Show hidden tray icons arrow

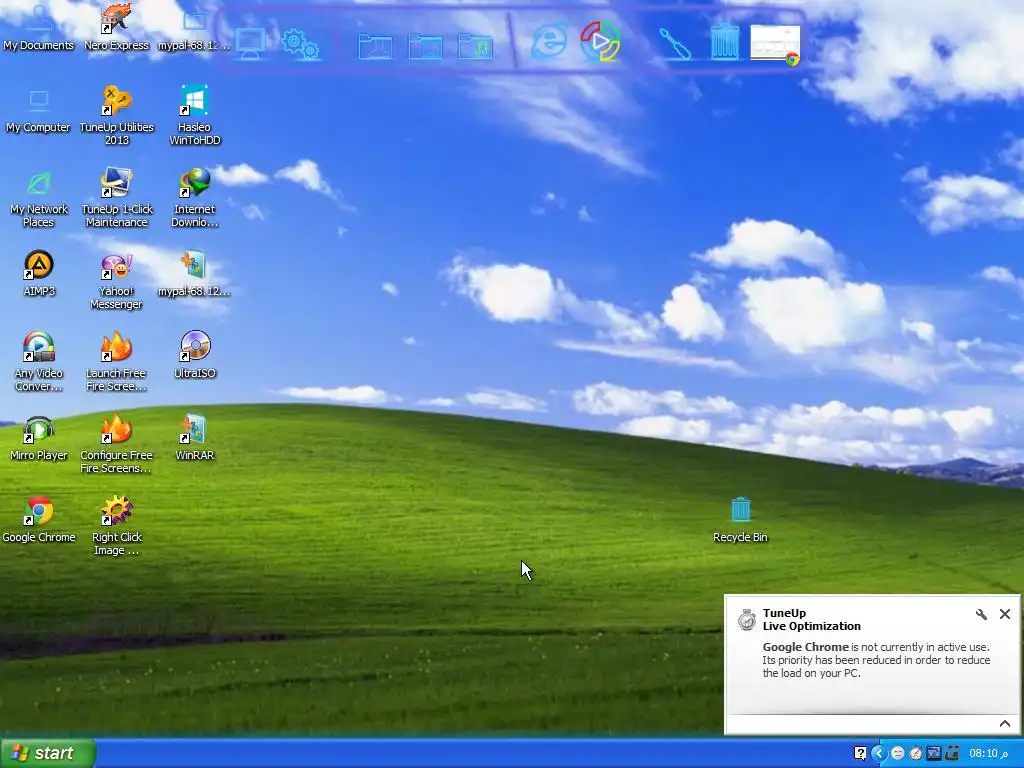click(x=879, y=753)
